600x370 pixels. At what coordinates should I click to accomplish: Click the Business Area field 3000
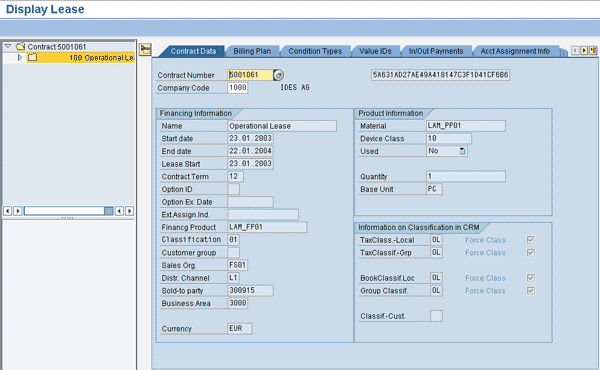[x=238, y=303]
